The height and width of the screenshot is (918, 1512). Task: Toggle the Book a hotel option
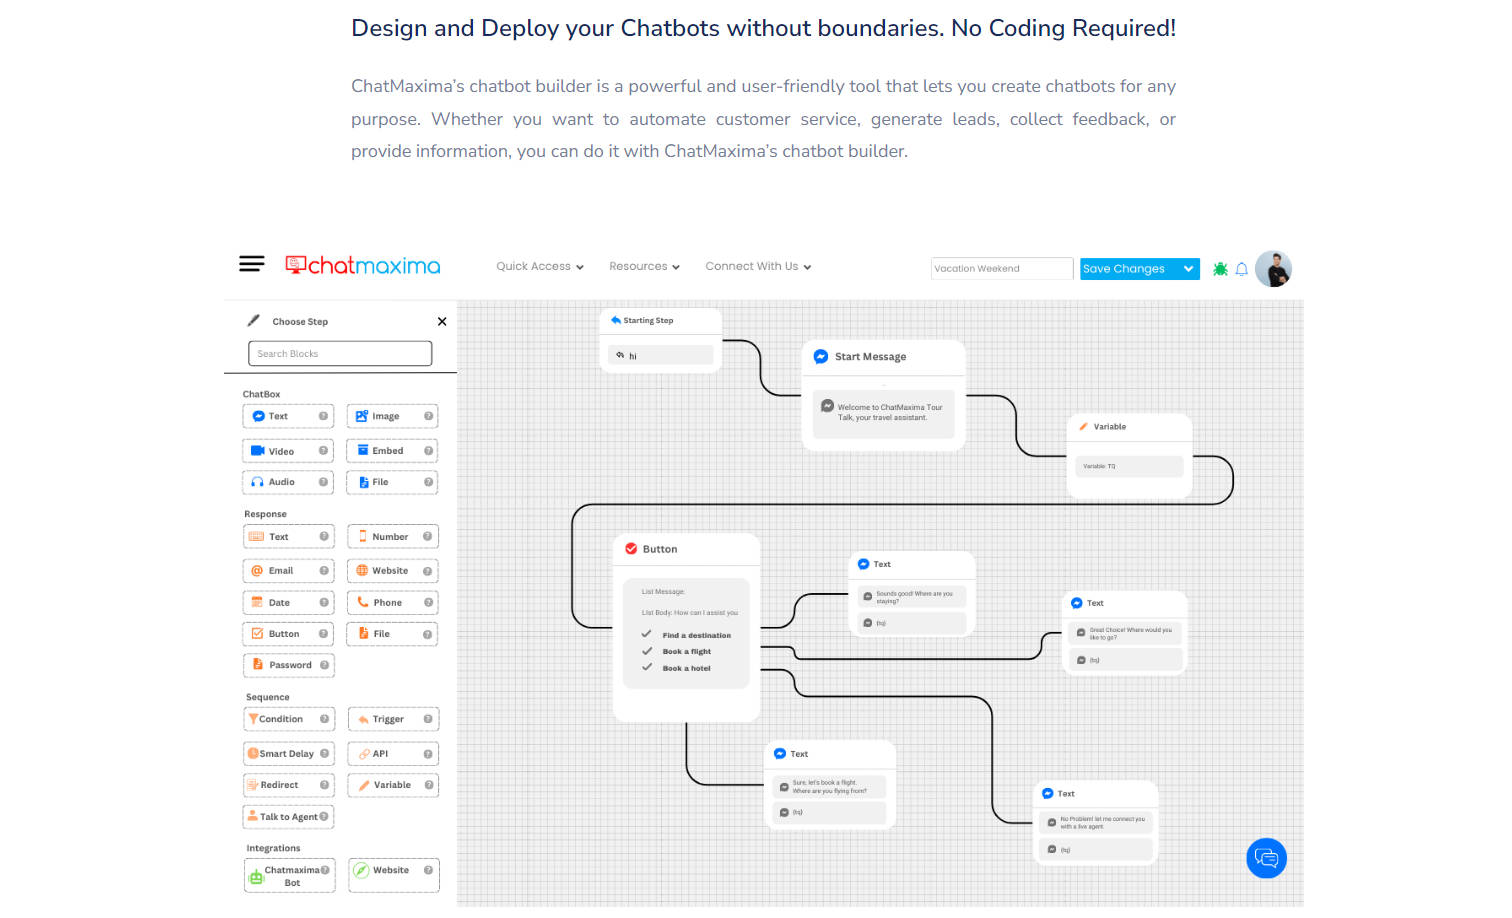click(677, 668)
